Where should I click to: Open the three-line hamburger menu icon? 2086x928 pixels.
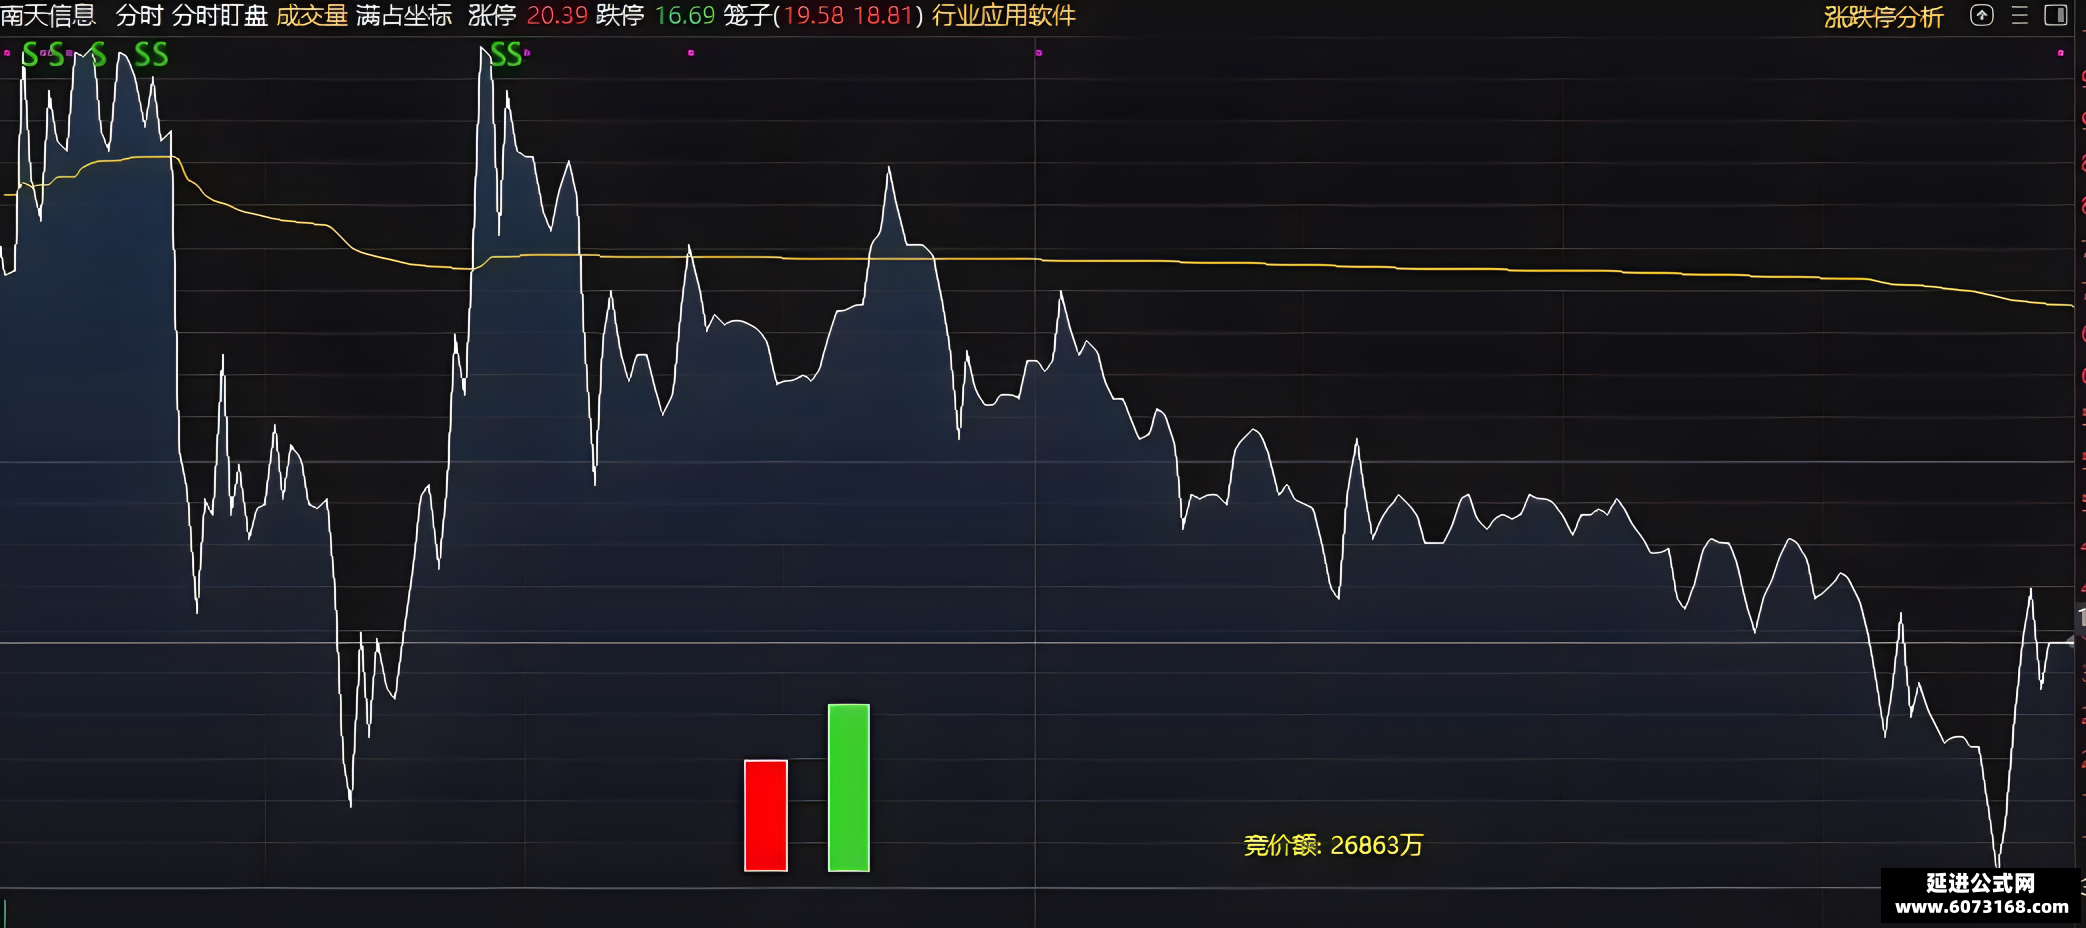coord(2020,15)
